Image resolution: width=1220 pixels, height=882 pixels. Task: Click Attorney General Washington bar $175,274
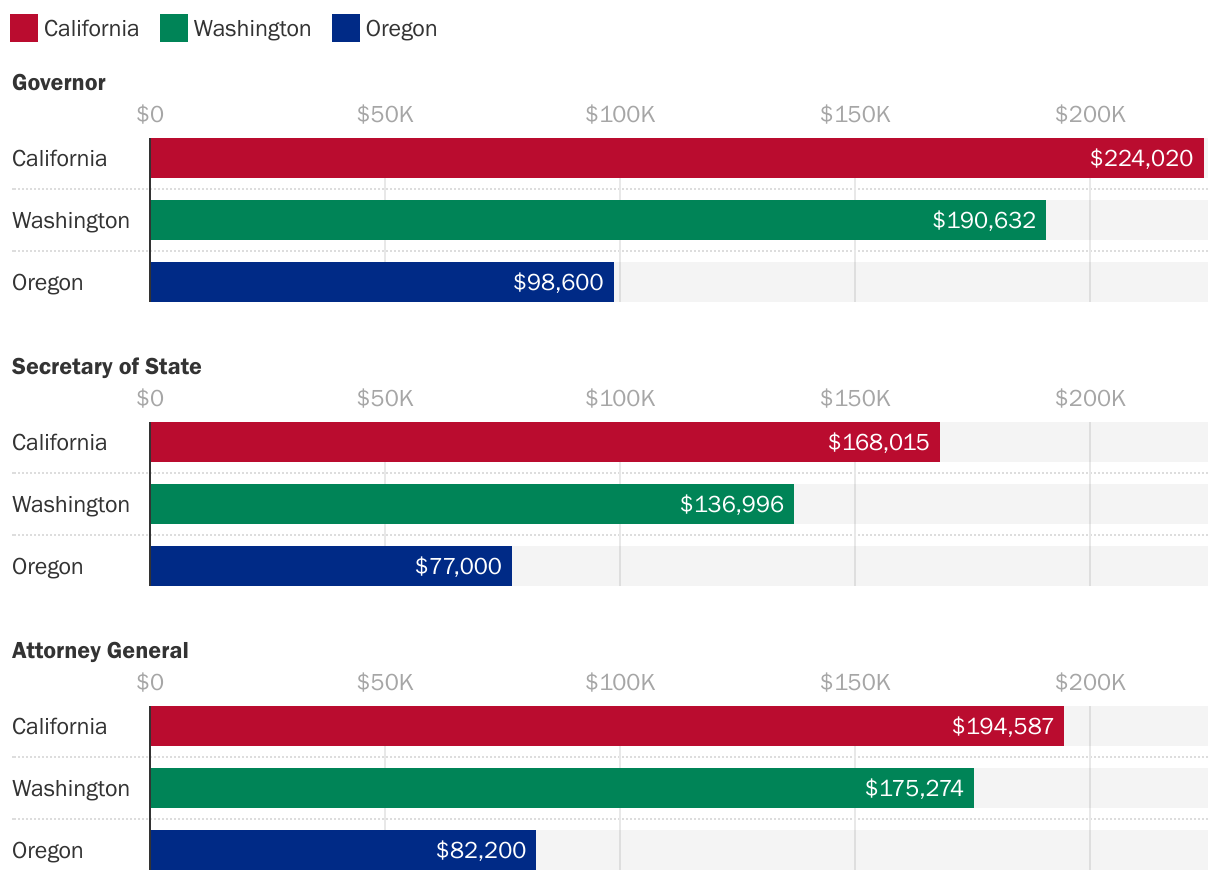click(x=562, y=788)
